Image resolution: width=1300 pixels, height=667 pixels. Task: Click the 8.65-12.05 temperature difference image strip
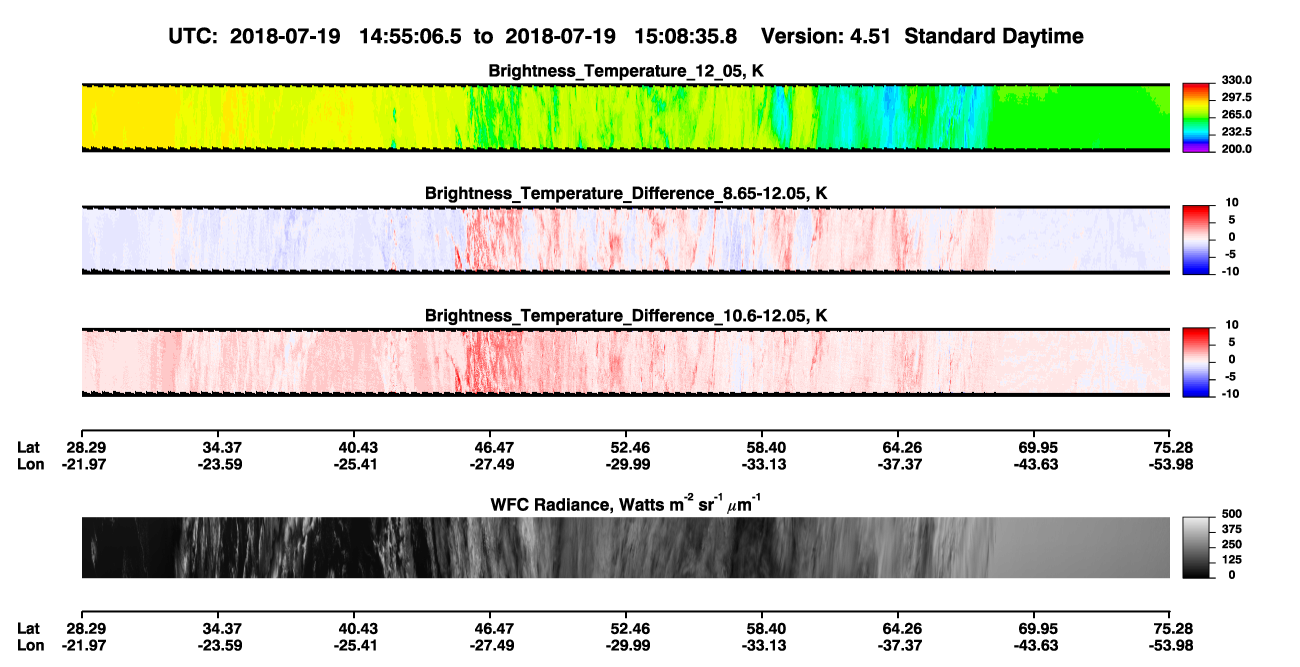[625, 240]
